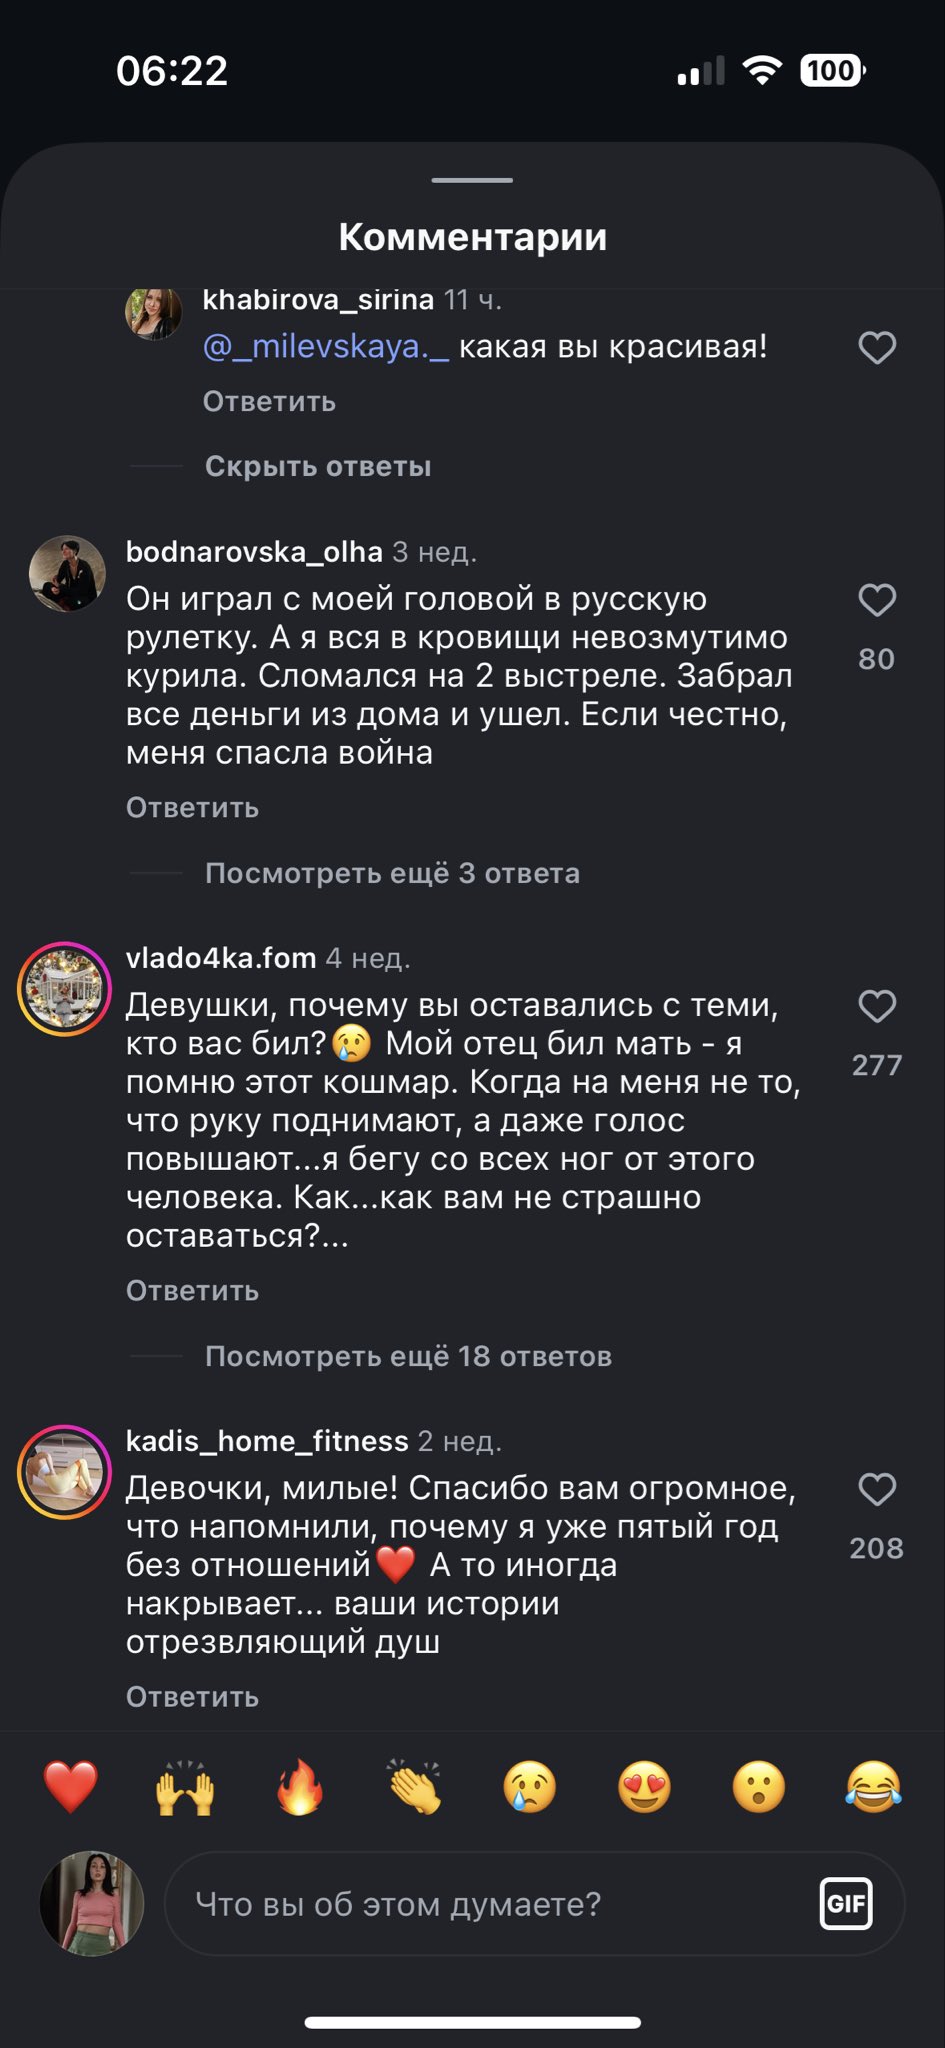
Task: Insert the heart-eyes emoji
Action: pos(644,1787)
